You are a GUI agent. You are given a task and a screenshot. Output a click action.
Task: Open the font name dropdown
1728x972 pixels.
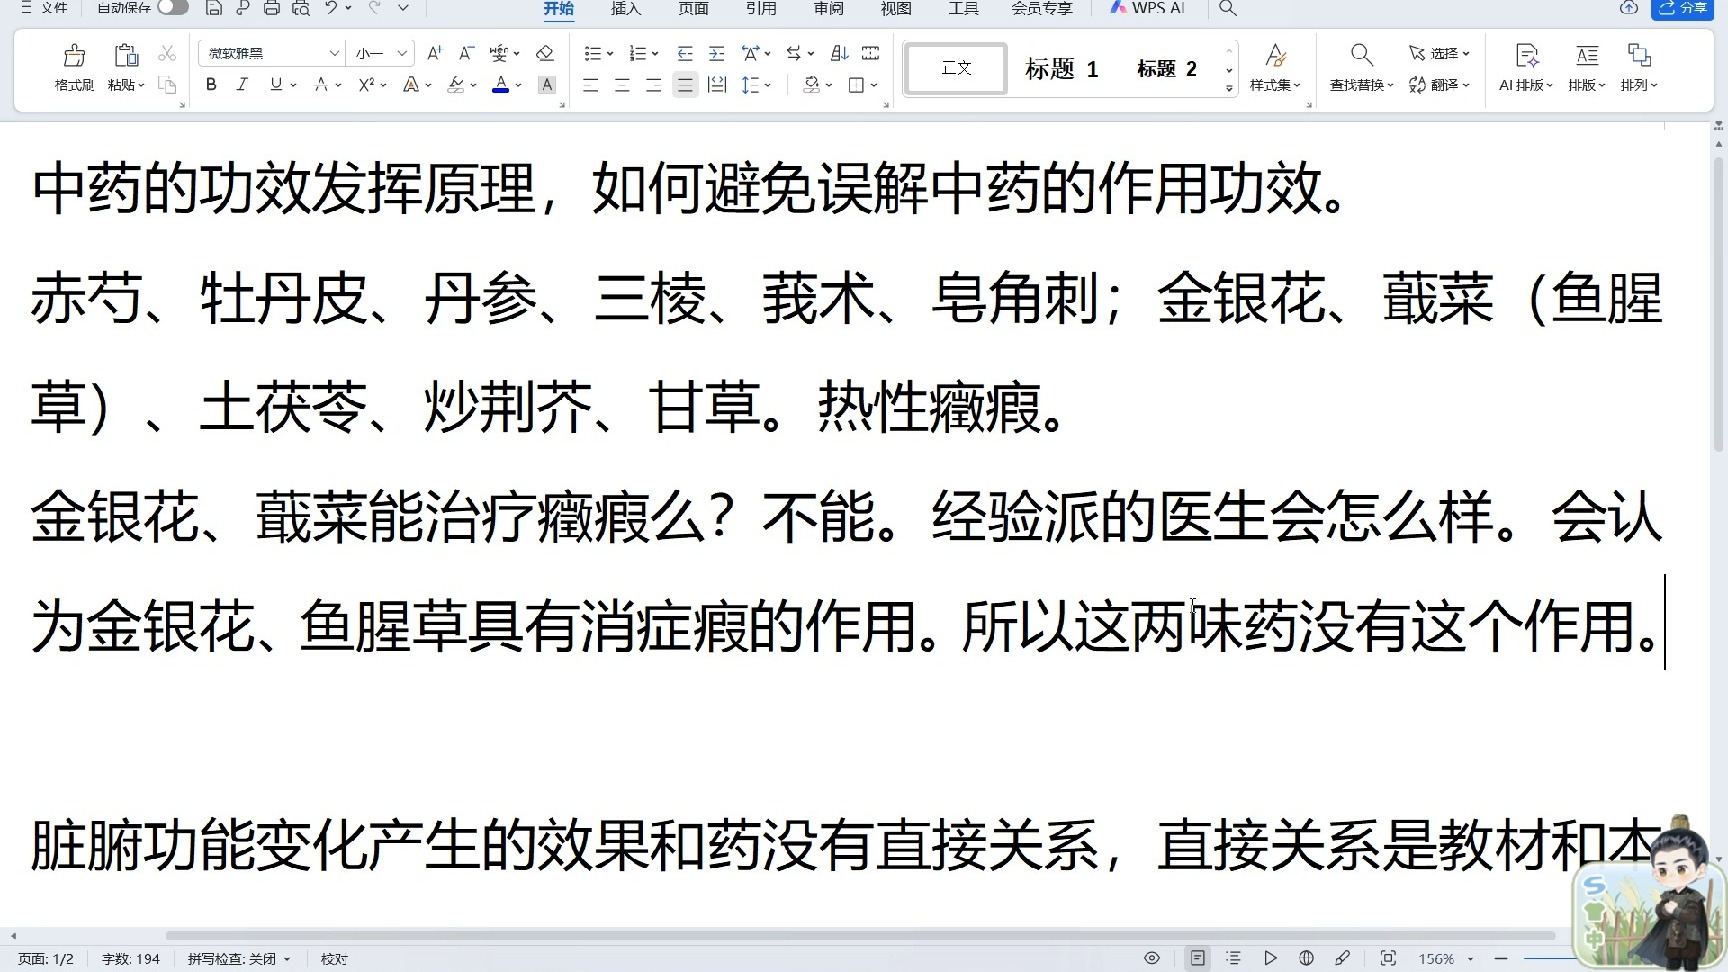click(334, 52)
